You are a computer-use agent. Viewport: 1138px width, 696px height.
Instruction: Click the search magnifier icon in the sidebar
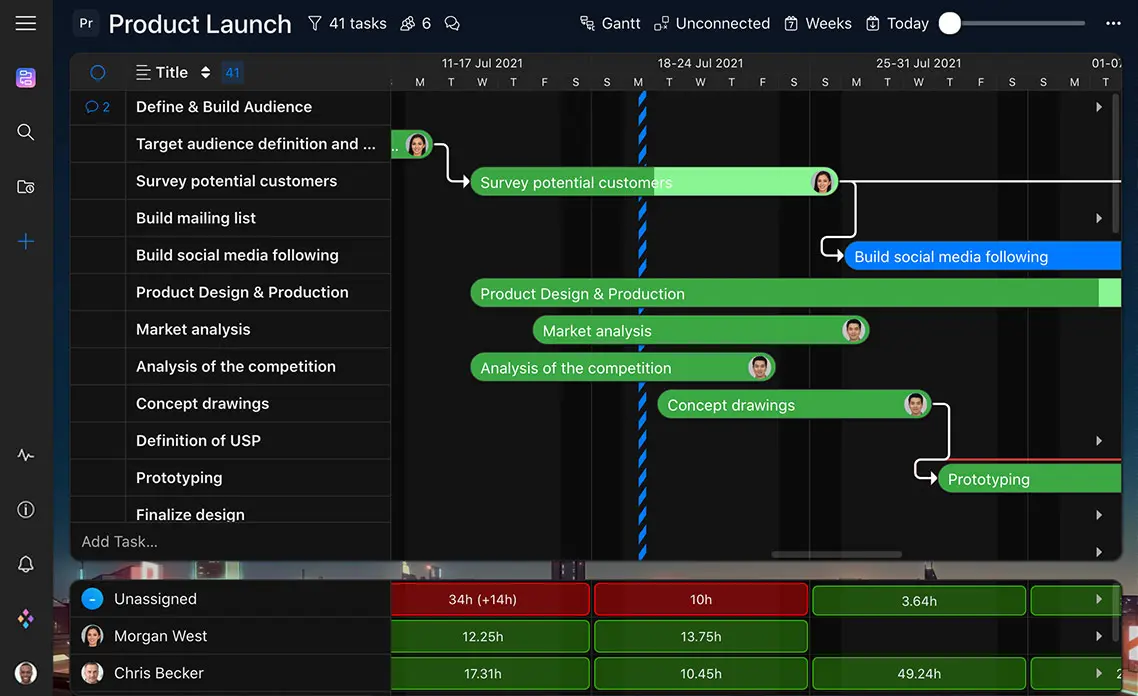[26, 132]
